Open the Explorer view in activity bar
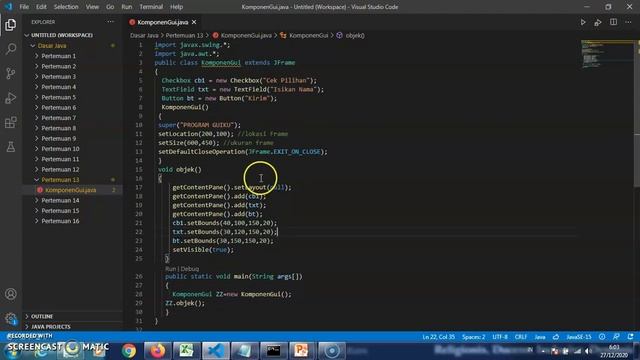Image resolution: width=640 pixels, height=360 pixels. tap(11, 25)
